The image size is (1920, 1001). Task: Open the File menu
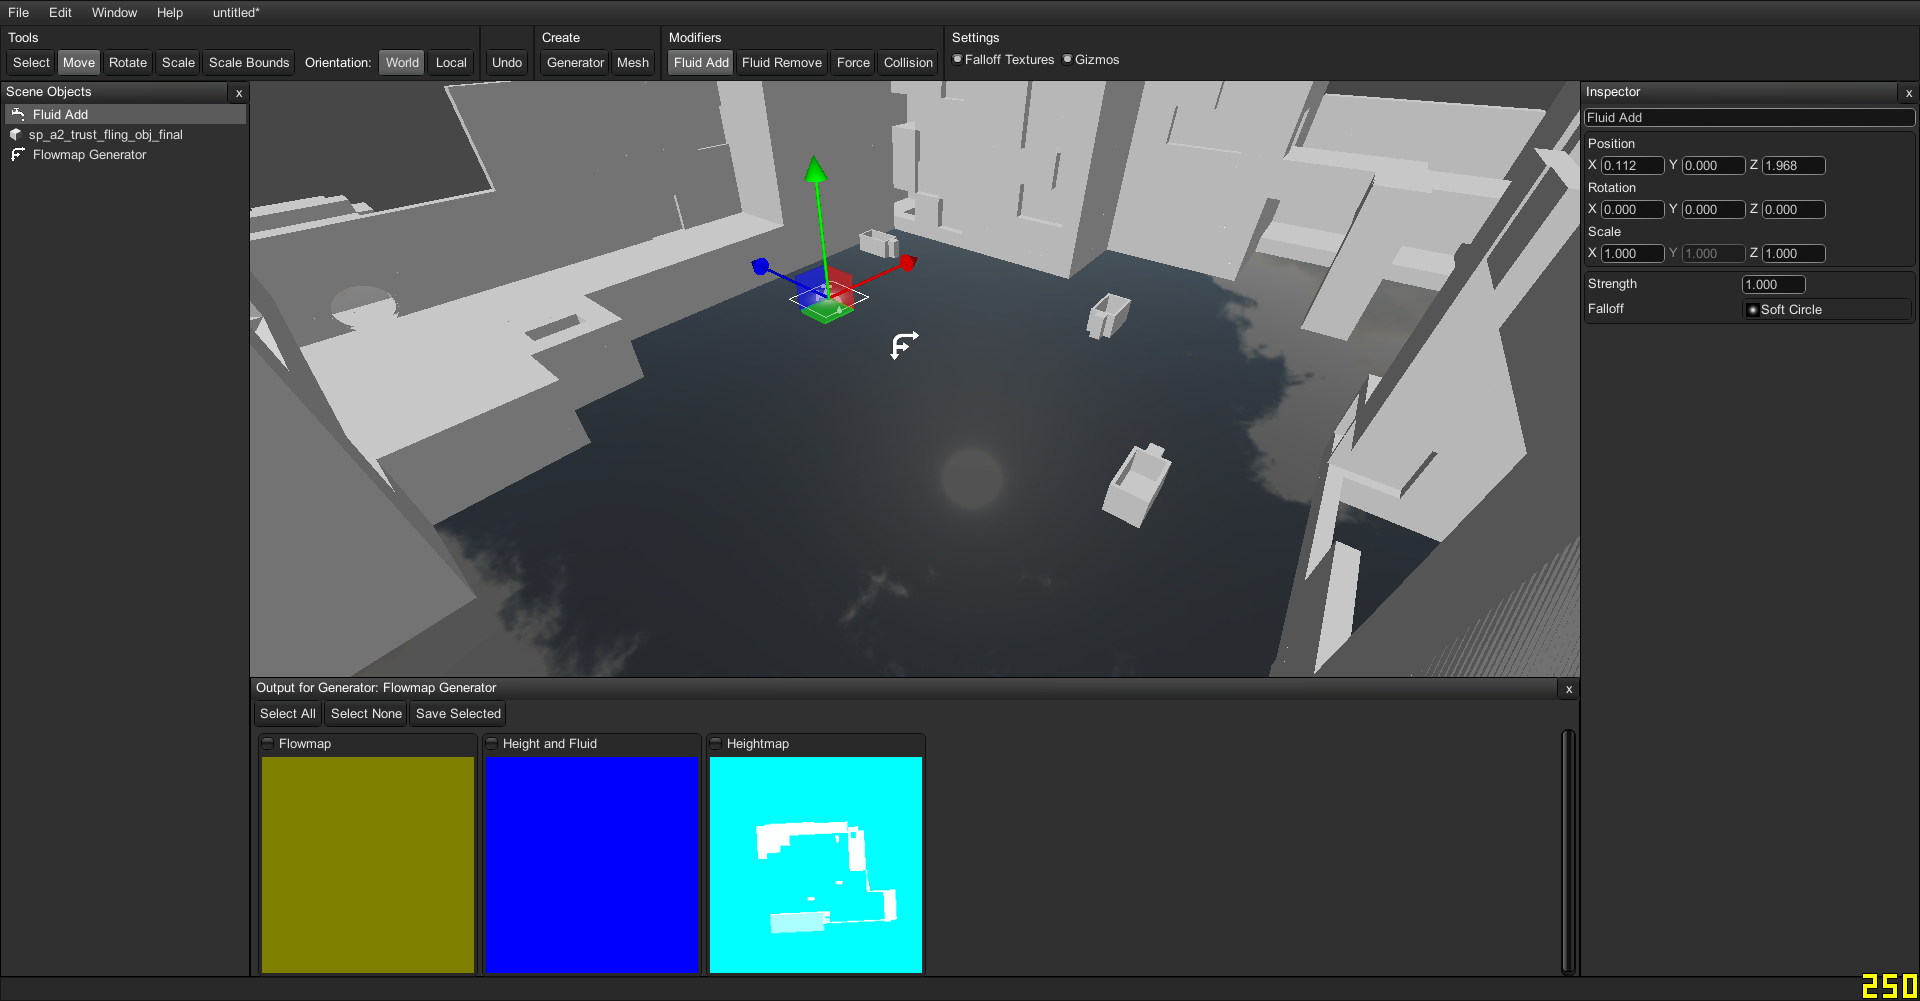click(x=18, y=13)
